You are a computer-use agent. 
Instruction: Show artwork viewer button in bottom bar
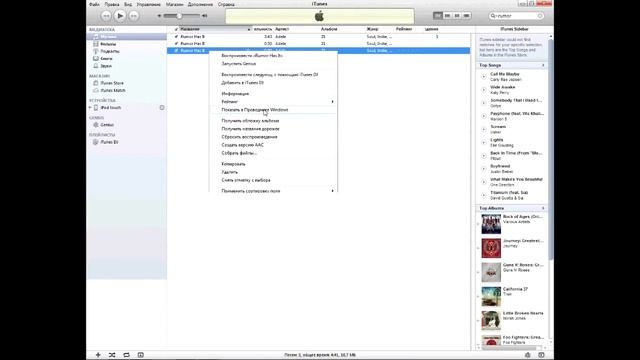141,355
